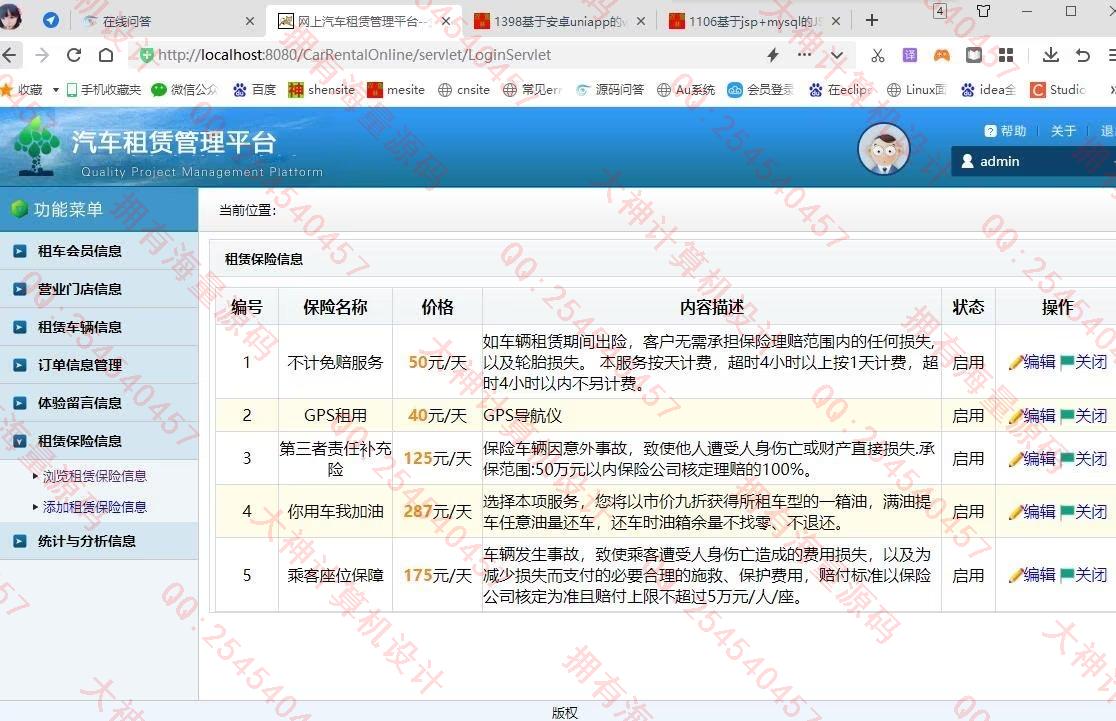Close the 你用车我加油 row
The width and height of the screenshot is (1116, 721).
coord(1084,512)
